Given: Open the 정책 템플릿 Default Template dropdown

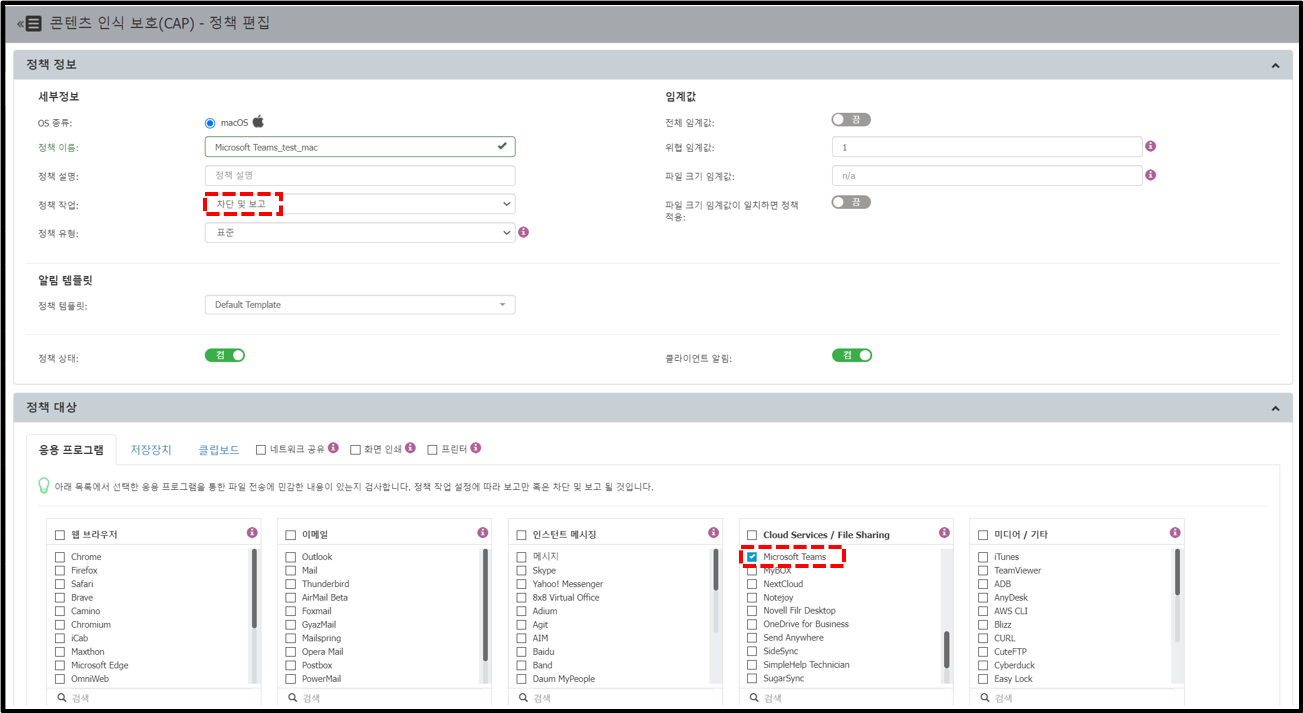Looking at the screenshot, I should [359, 305].
